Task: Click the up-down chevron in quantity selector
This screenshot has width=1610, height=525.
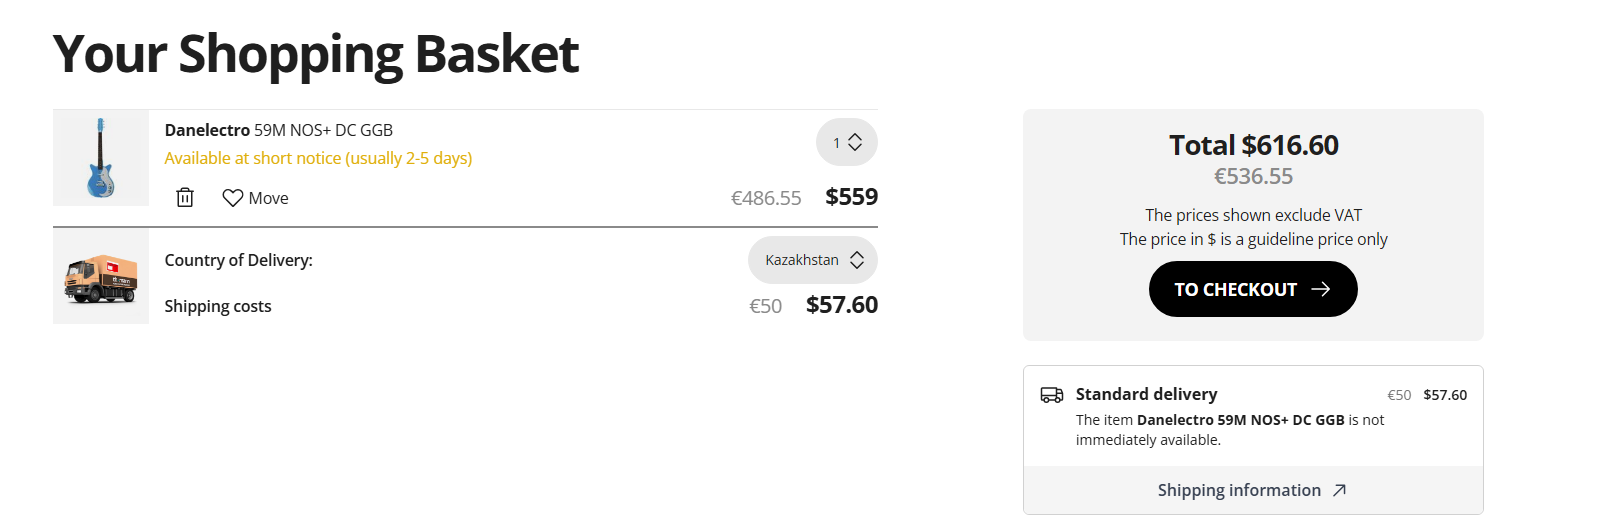Action: [855, 143]
